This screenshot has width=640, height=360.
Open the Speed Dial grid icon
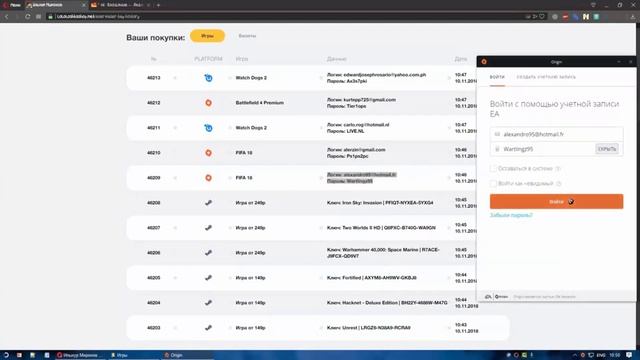[38, 17]
